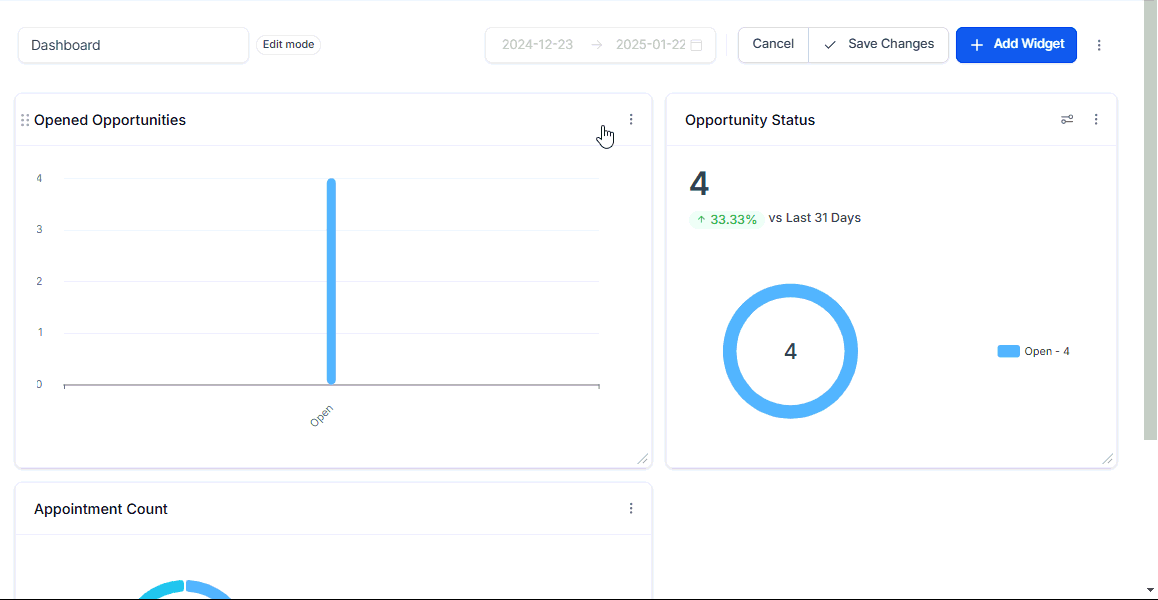Toggle the Open - 4 legend color swatch

click(1008, 351)
